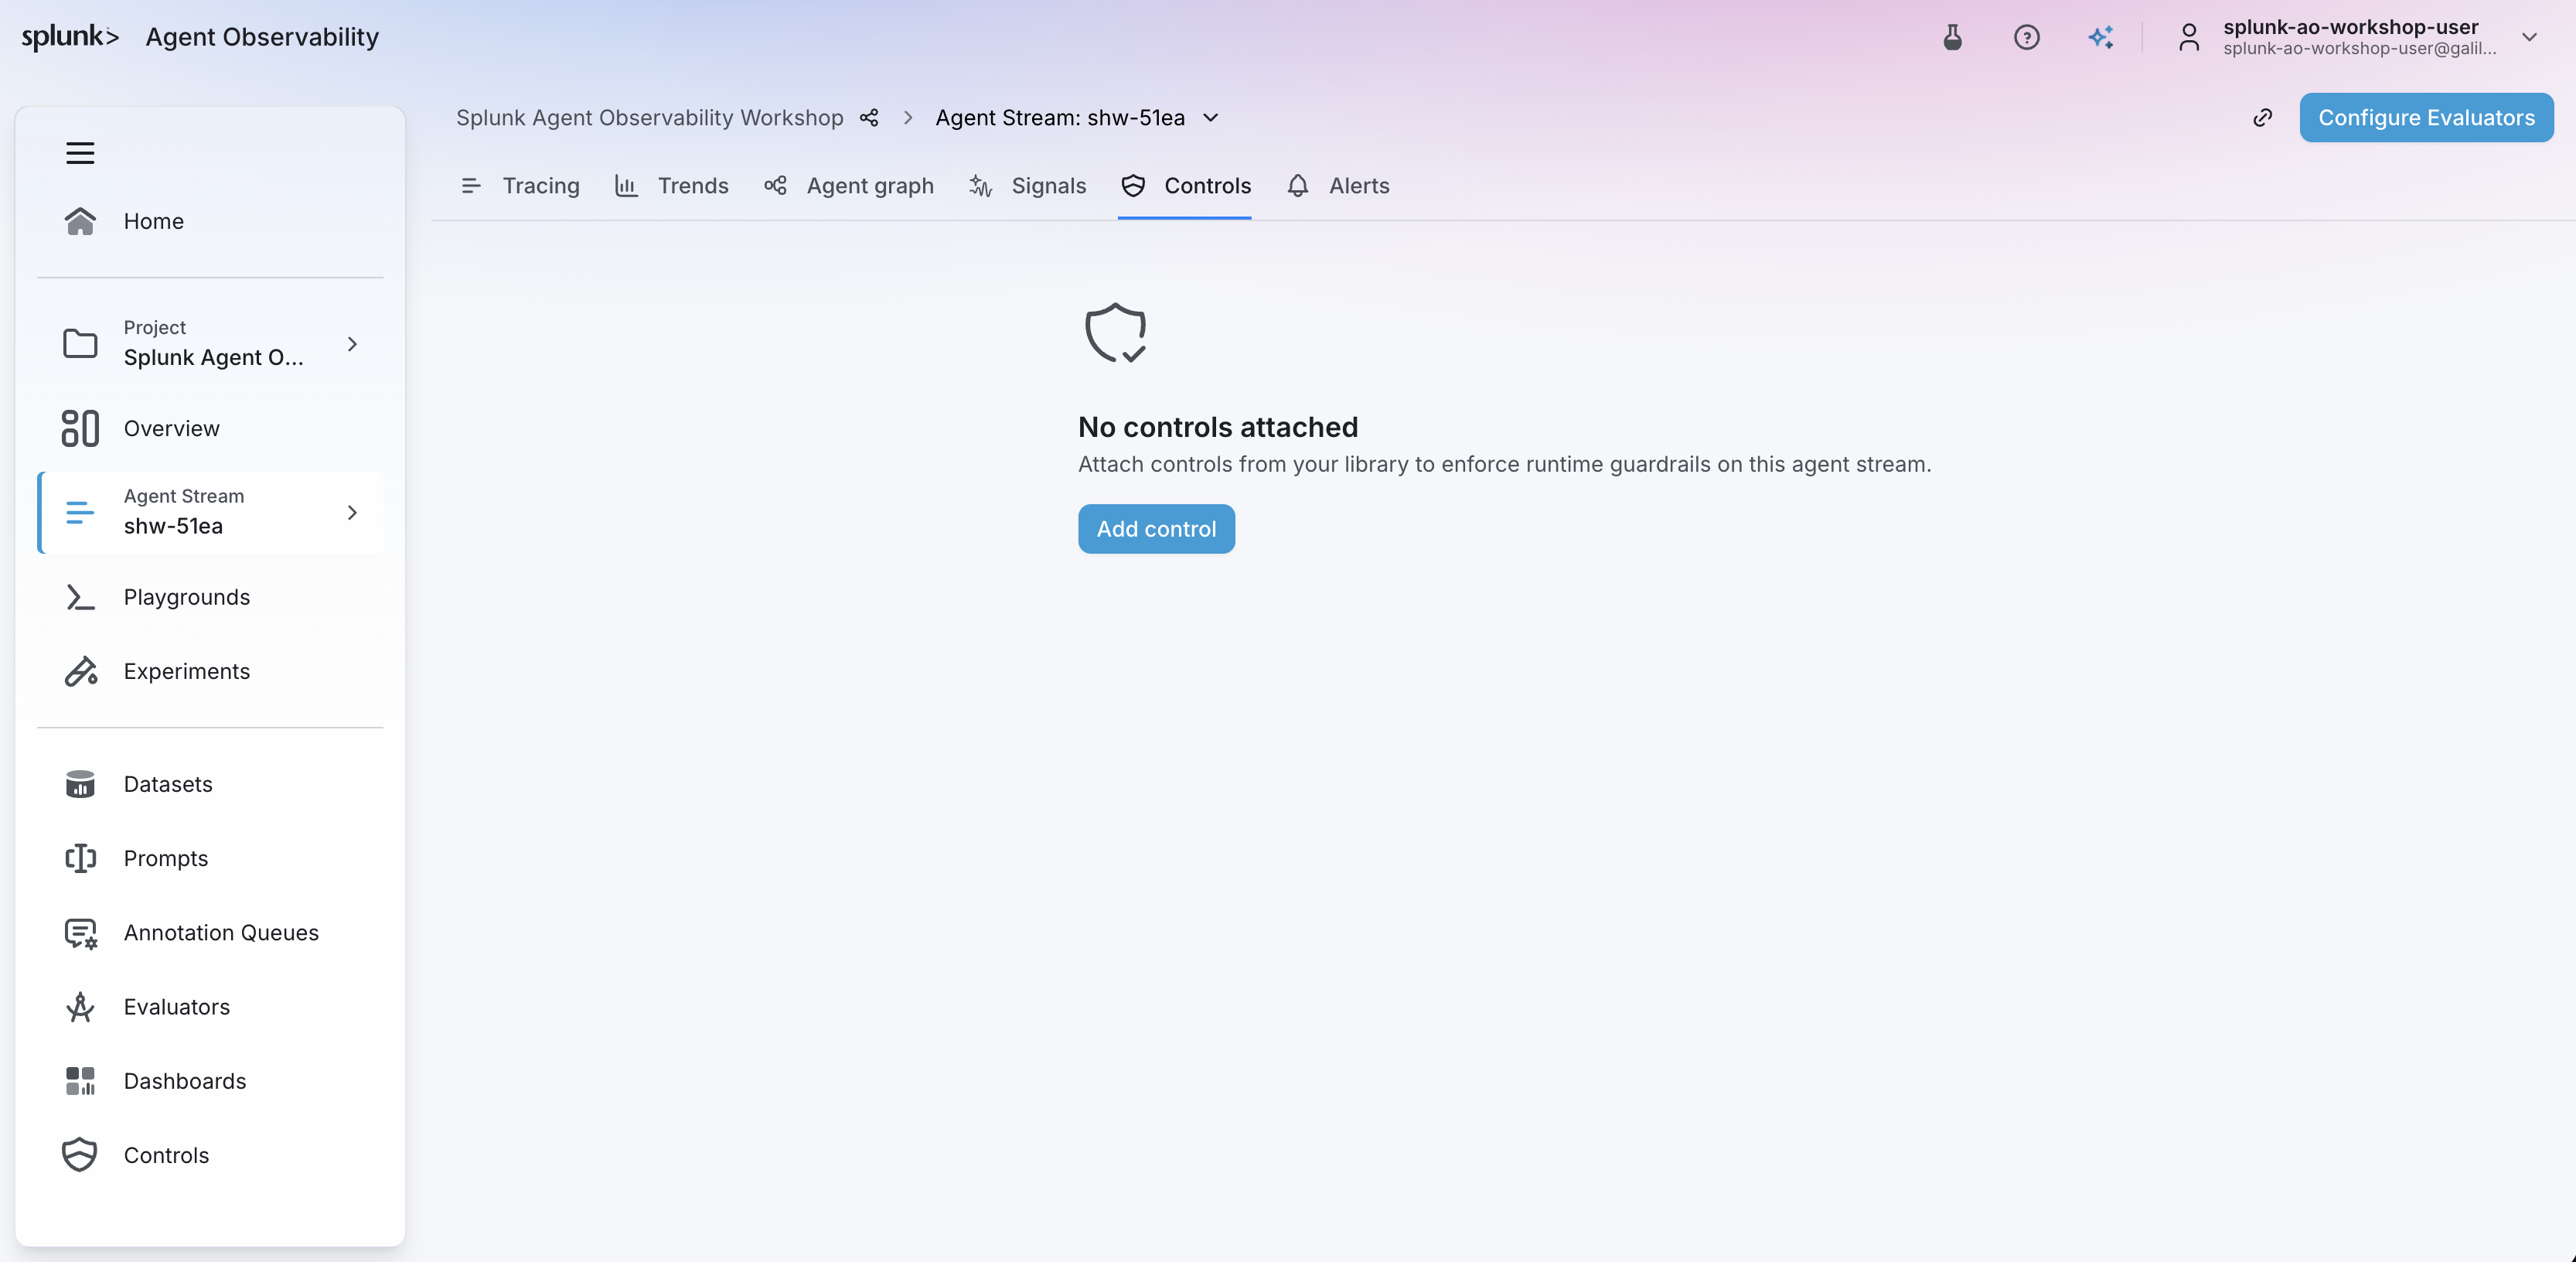Go to Home in the sidebar

coord(210,221)
